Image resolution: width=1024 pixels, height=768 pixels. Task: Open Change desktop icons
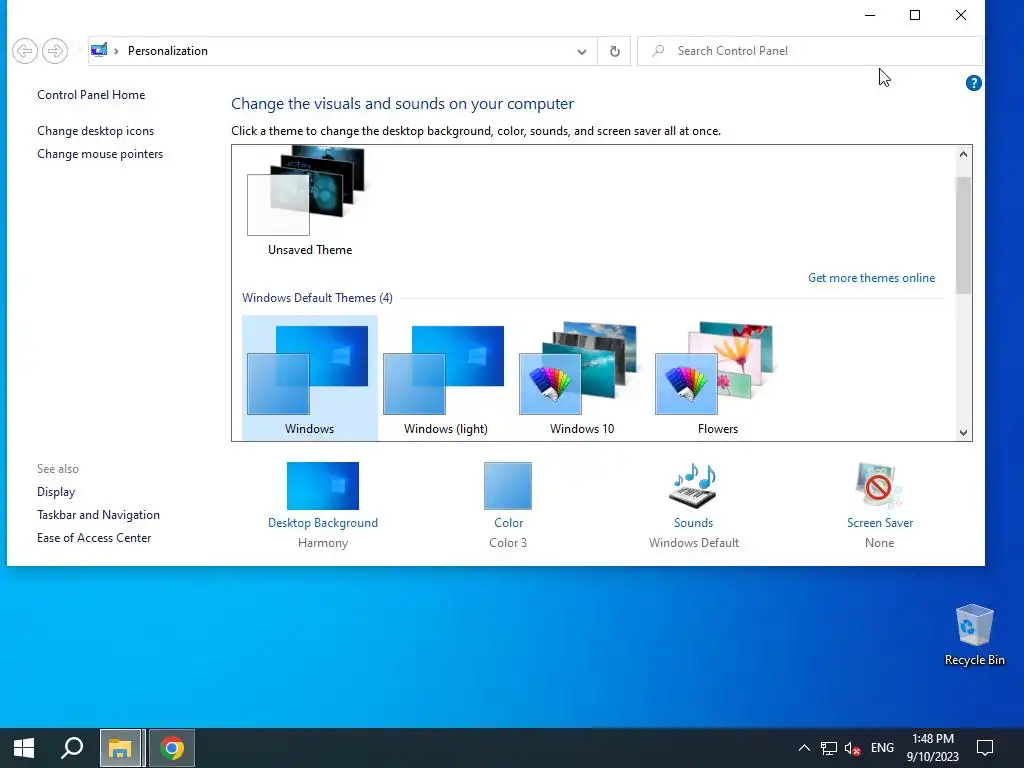[95, 131]
